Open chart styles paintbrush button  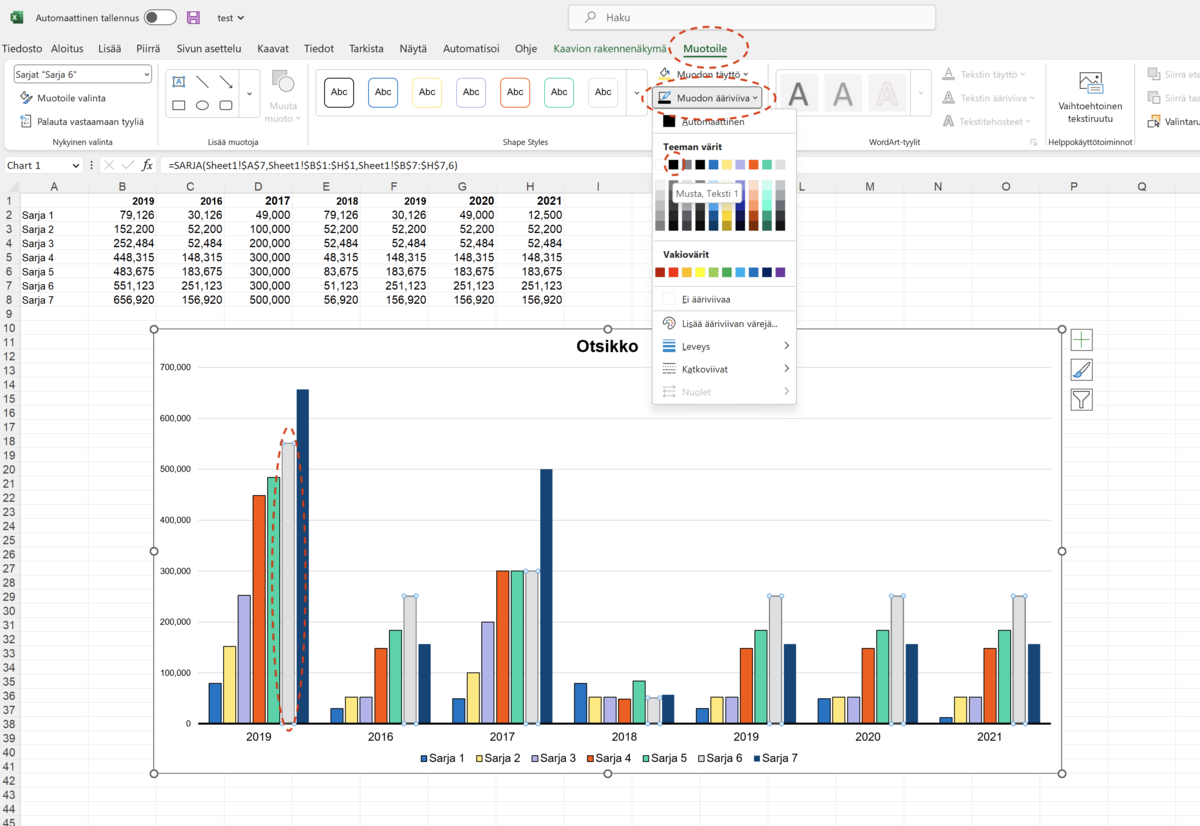pyautogui.click(x=1081, y=370)
